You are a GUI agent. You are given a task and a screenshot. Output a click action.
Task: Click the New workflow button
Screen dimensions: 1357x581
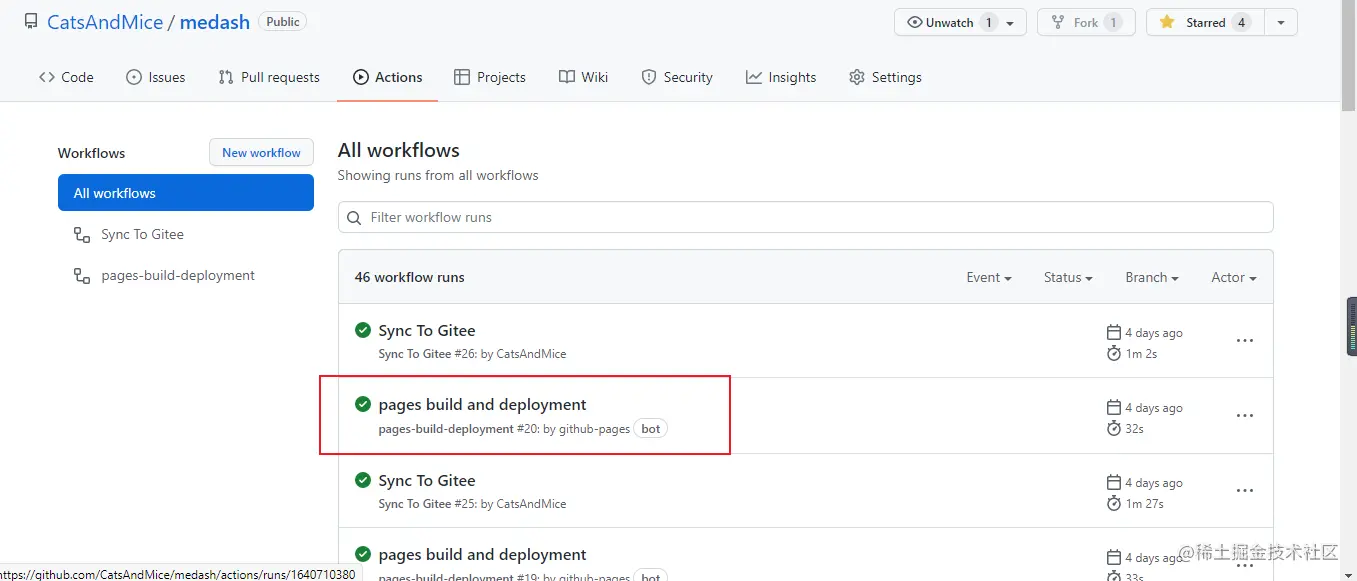pos(261,152)
